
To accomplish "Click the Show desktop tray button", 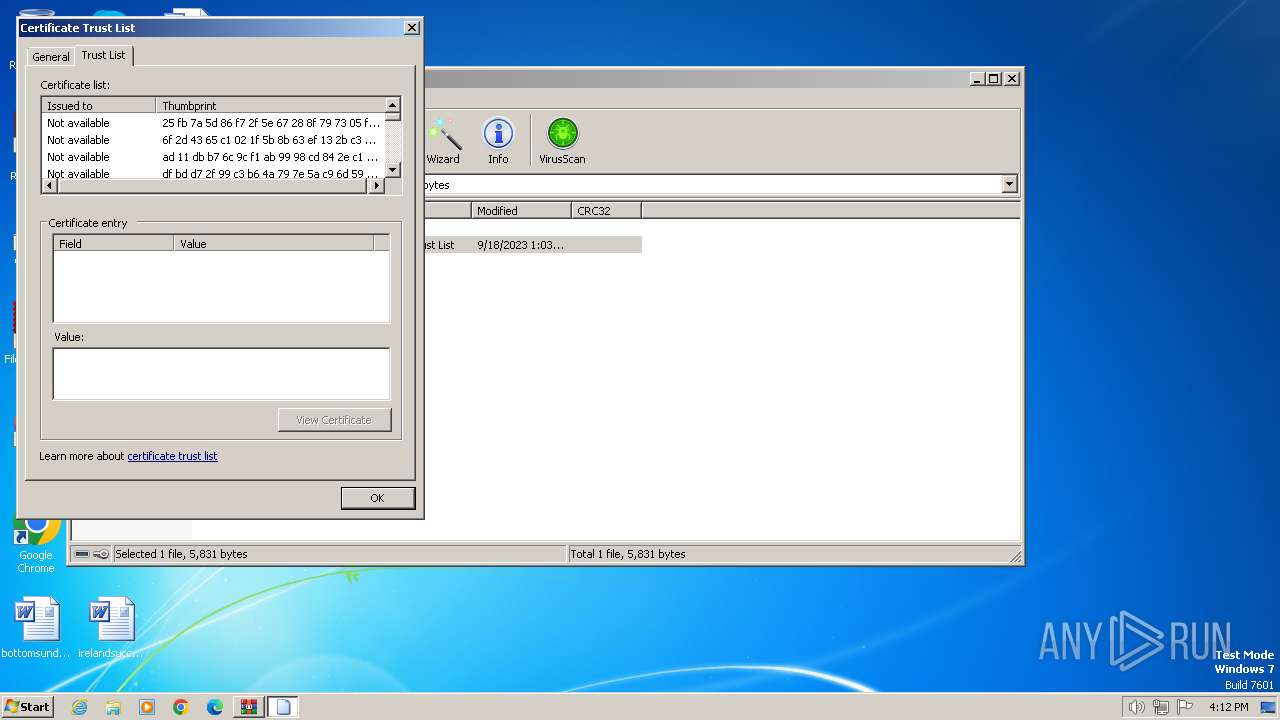I will 1269,707.
